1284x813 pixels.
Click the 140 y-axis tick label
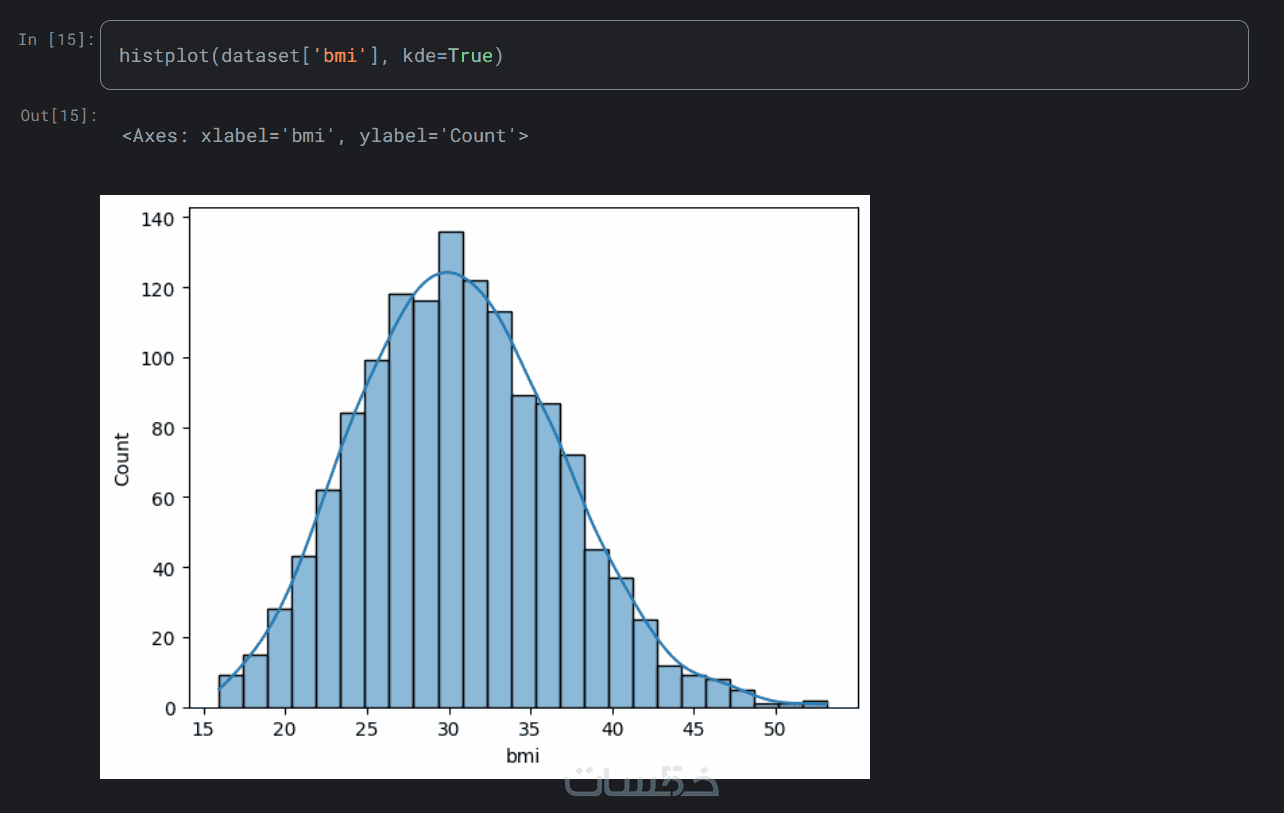point(160,218)
